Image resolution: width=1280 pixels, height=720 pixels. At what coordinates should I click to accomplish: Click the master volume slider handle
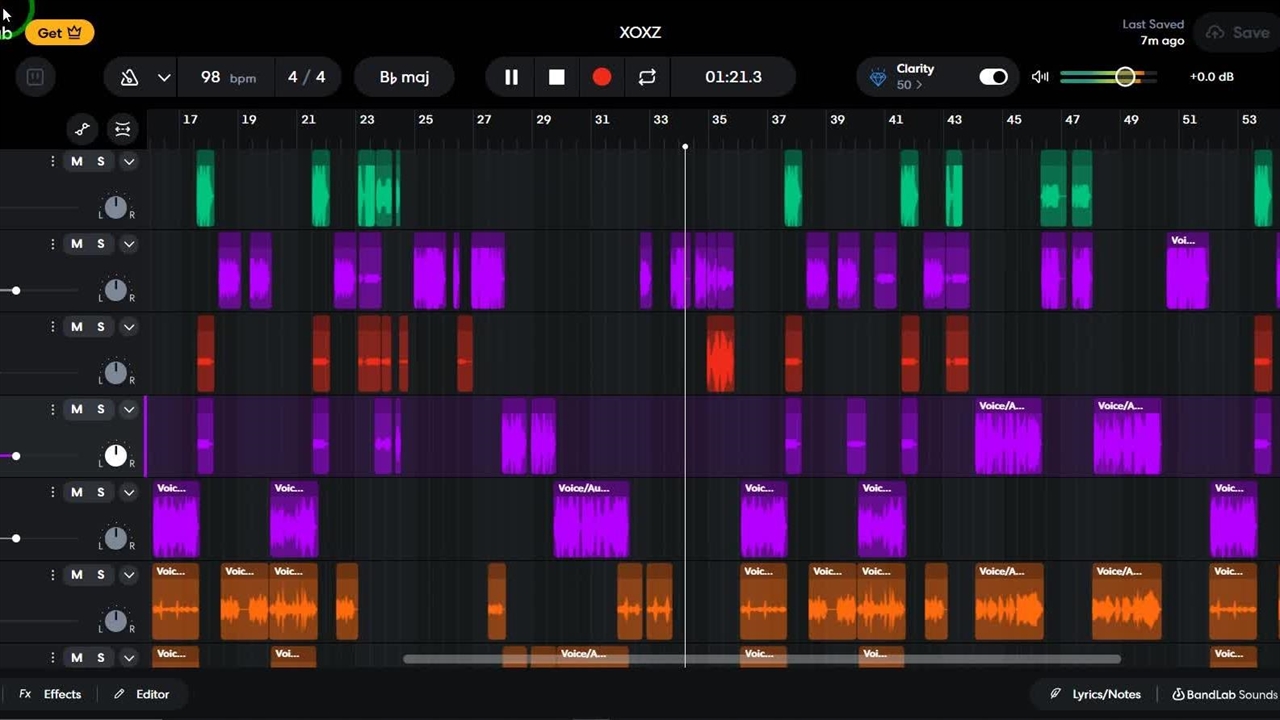click(1126, 77)
